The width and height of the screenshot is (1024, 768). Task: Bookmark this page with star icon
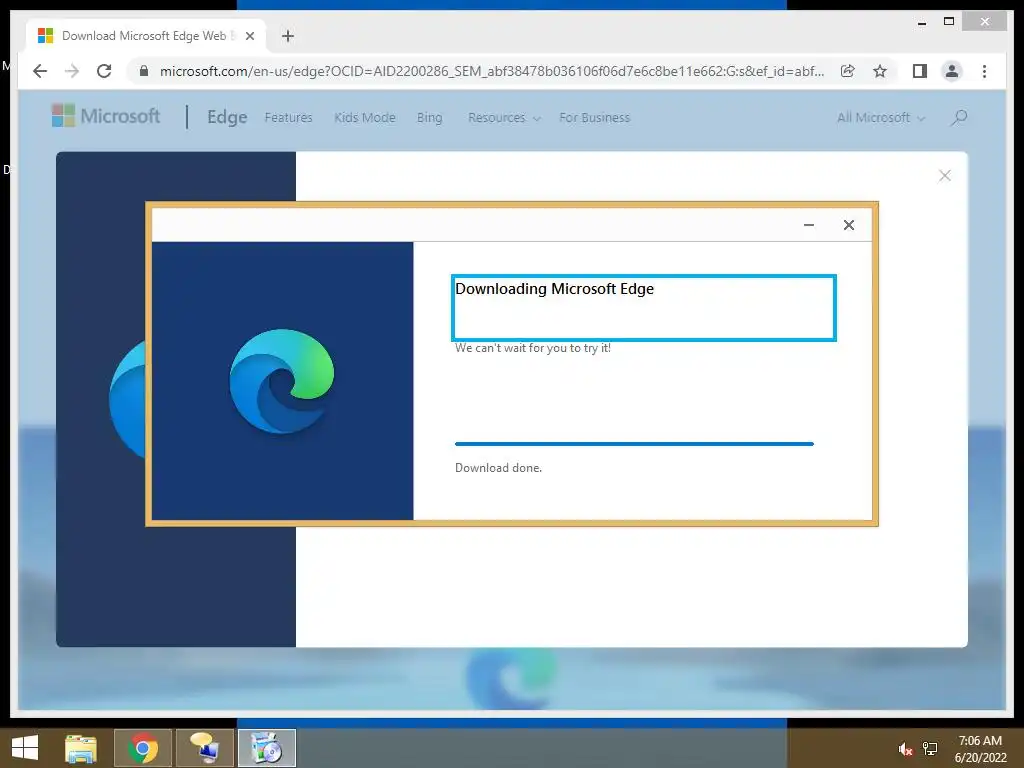pos(880,71)
